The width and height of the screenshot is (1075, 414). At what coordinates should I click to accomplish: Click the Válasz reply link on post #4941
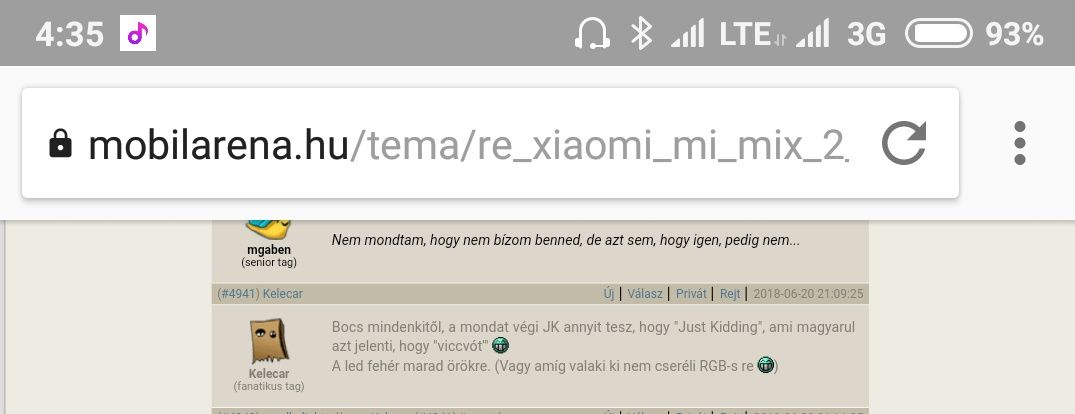[x=644, y=294]
